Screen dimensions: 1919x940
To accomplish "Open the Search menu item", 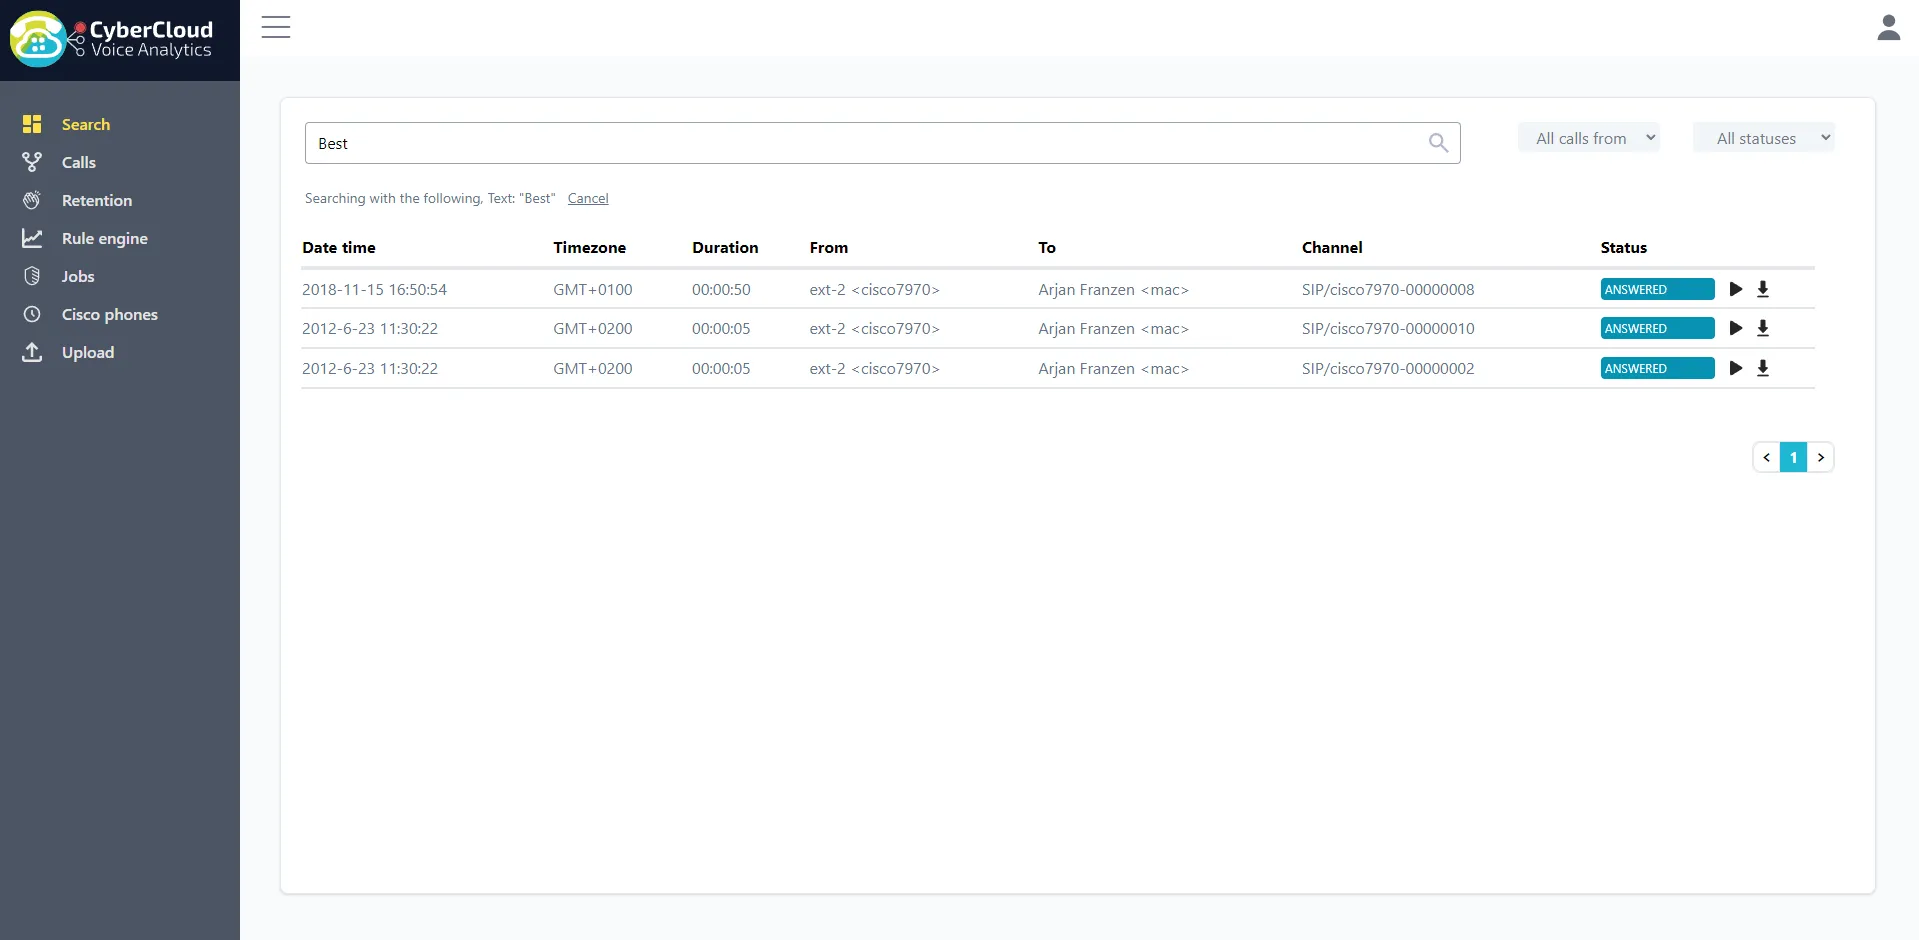I will 86,124.
